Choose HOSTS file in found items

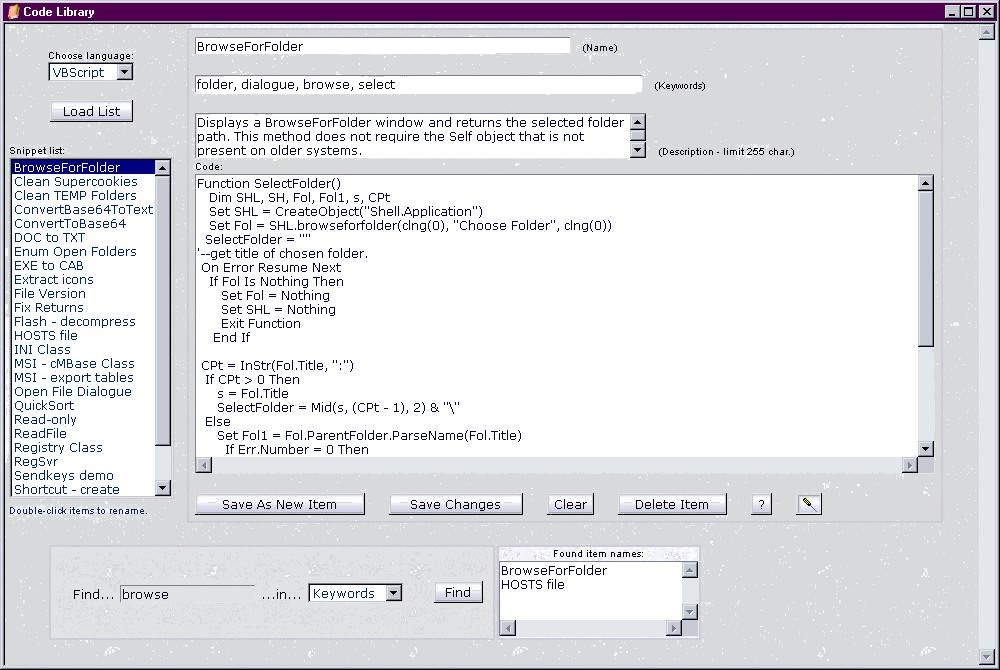pyautogui.click(x=532, y=585)
